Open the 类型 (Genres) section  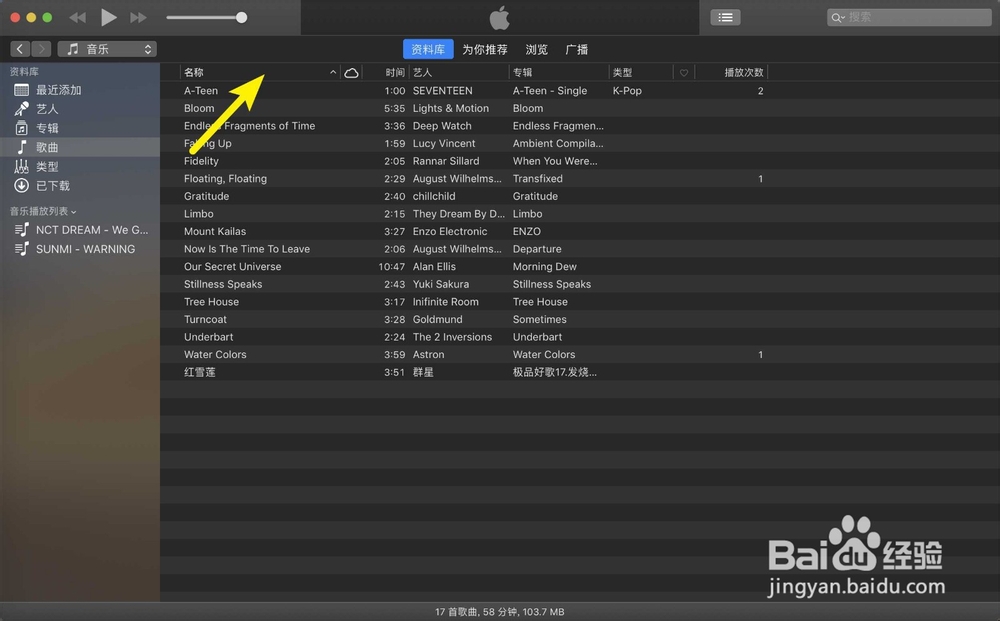point(45,166)
